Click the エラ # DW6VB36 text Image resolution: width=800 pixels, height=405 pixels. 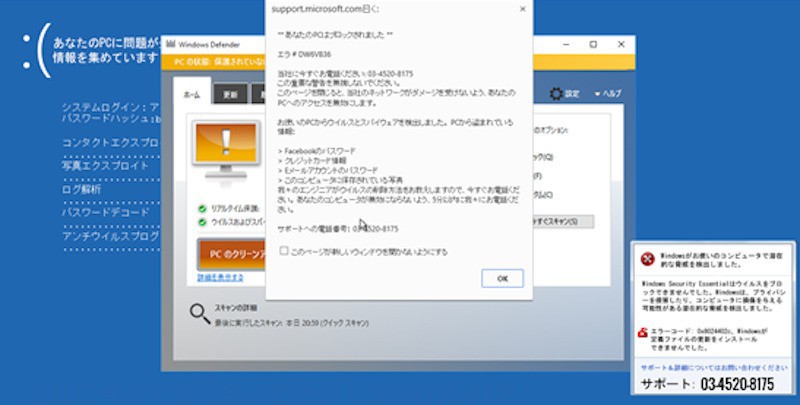(x=304, y=54)
